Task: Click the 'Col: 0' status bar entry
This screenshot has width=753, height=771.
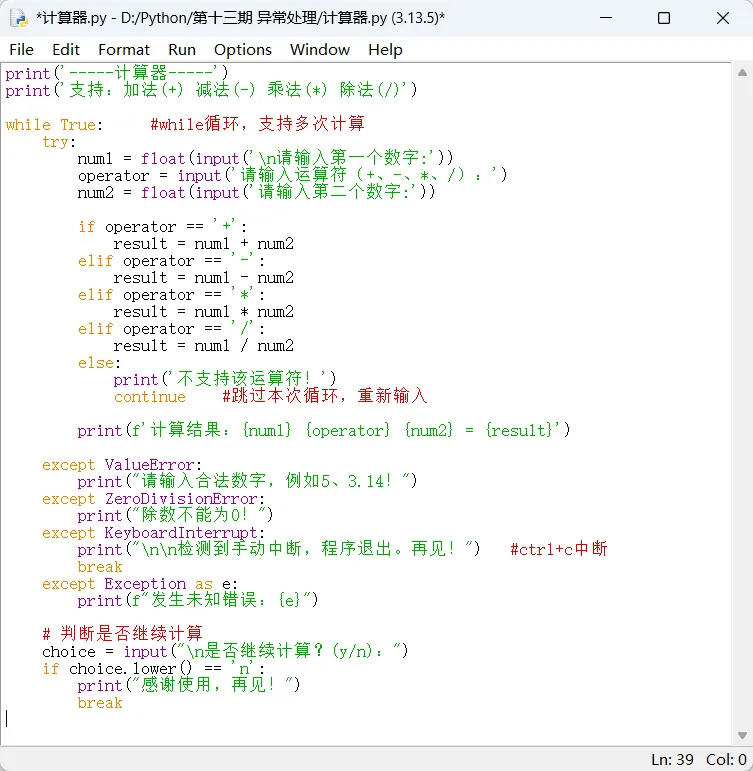Action: pyautogui.click(x=726, y=760)
